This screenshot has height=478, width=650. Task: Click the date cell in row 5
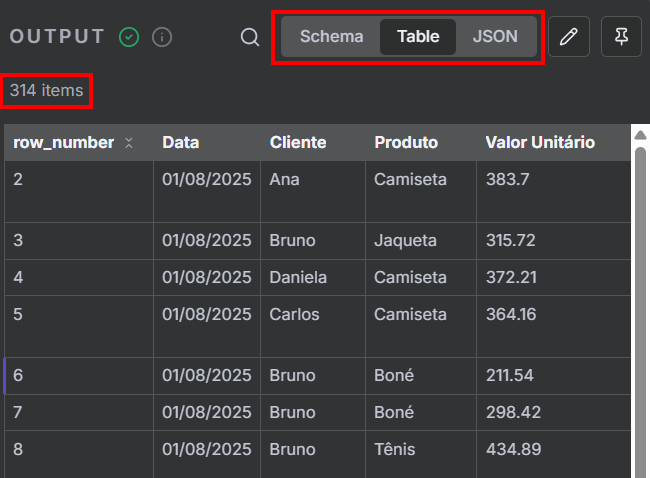[x=207, y=326]
